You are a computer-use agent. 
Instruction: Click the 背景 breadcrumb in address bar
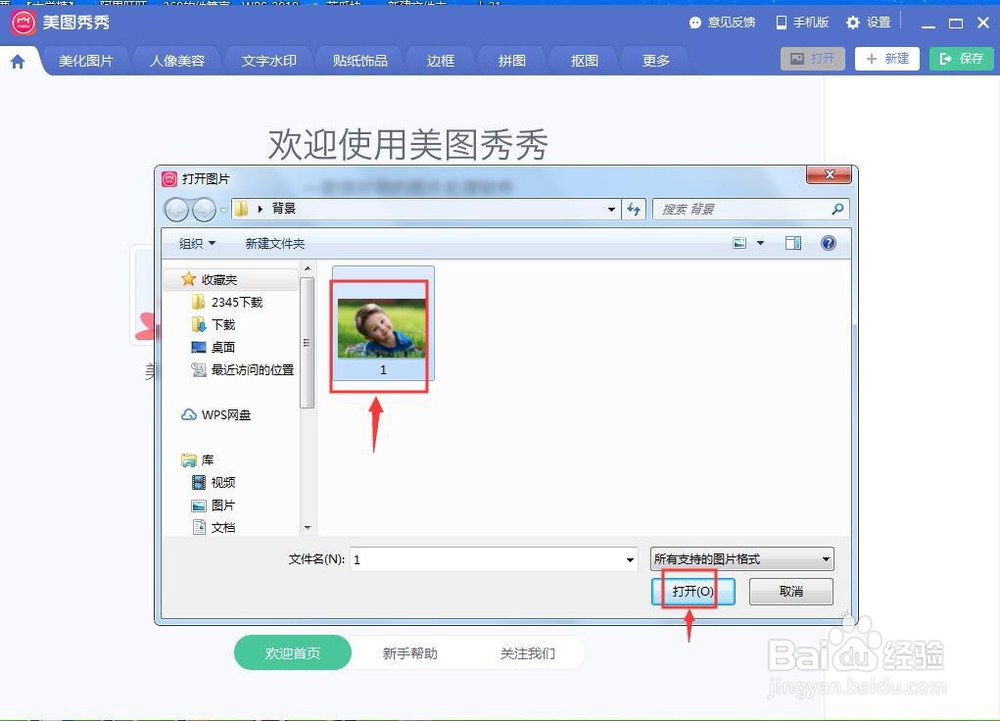point(284,208)
